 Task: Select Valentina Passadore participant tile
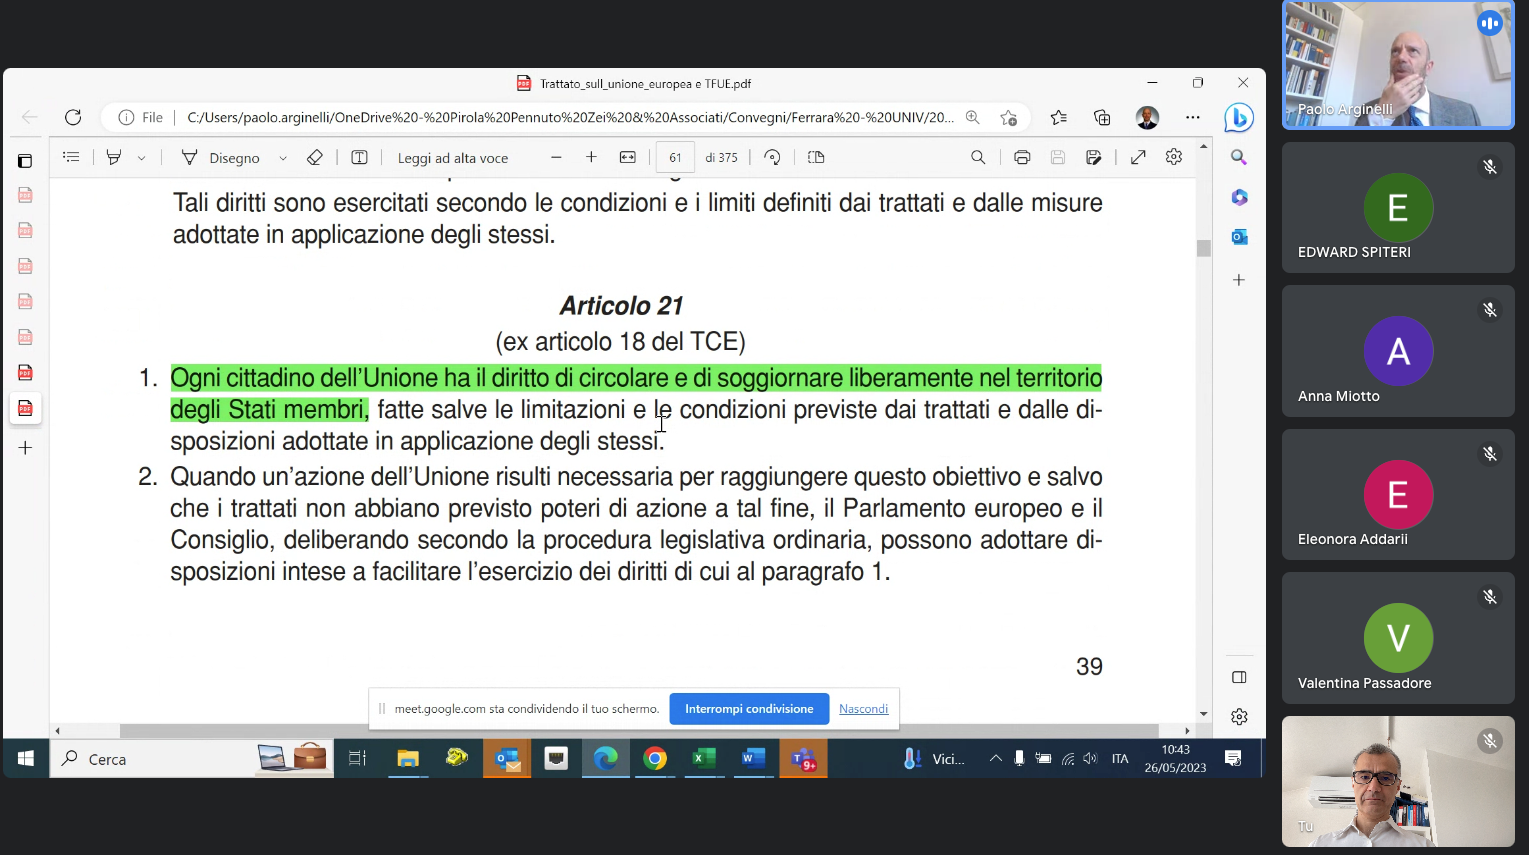point(1398,638)
